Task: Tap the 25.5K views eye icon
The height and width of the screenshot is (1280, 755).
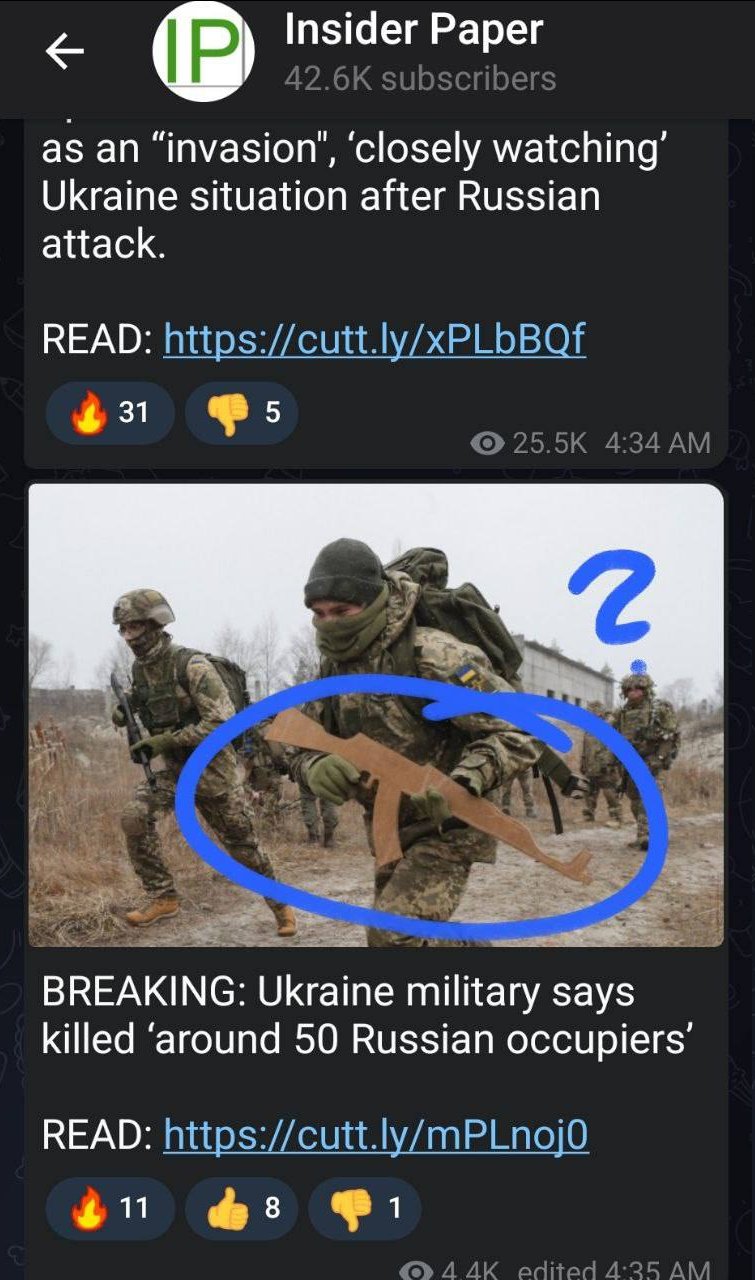Action: coord(488,443)
